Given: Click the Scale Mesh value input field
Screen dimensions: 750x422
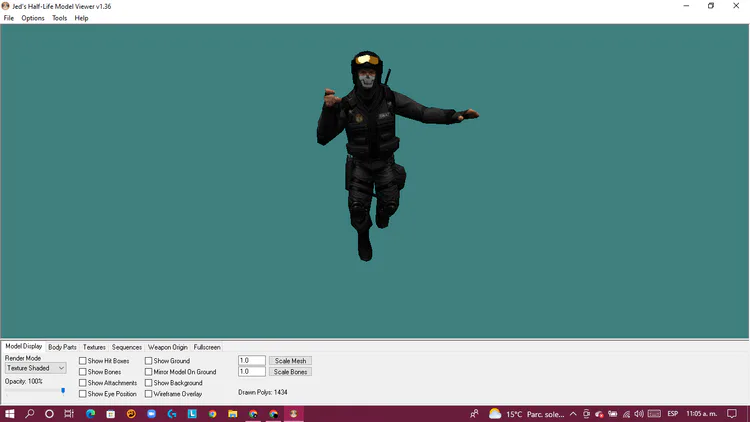Looking at the screenshot, I should [252, 361].
